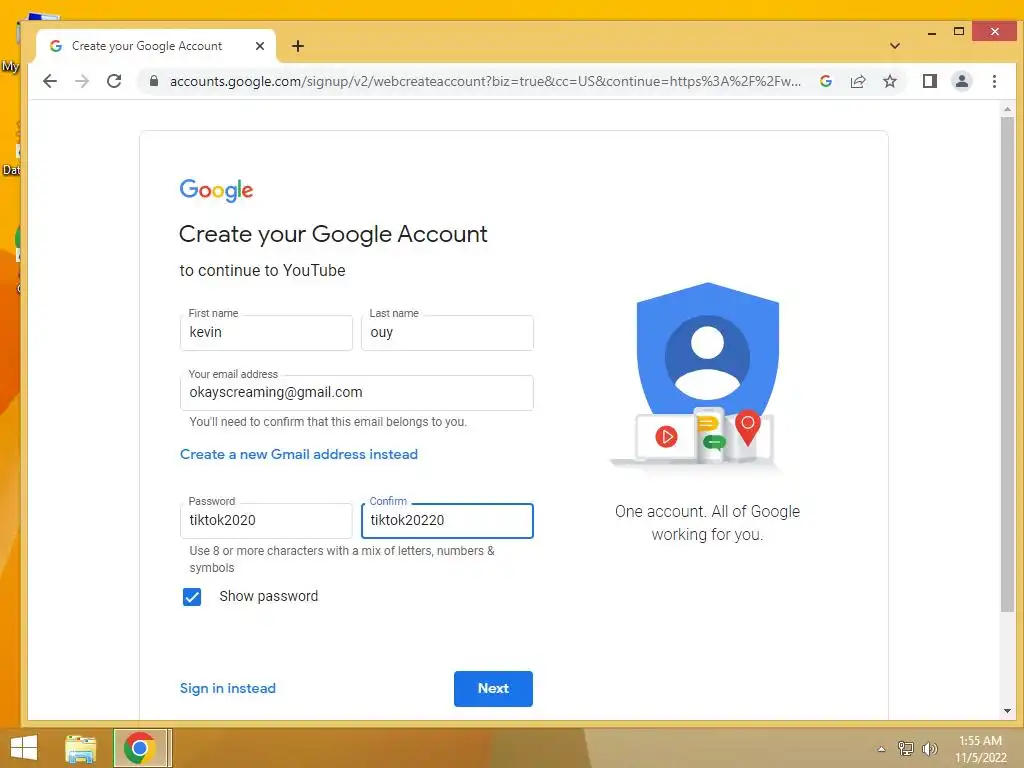The image size is (1024, 768).
Task: Open File Explorer from the taskbar
Action: [x=80, y=748]
